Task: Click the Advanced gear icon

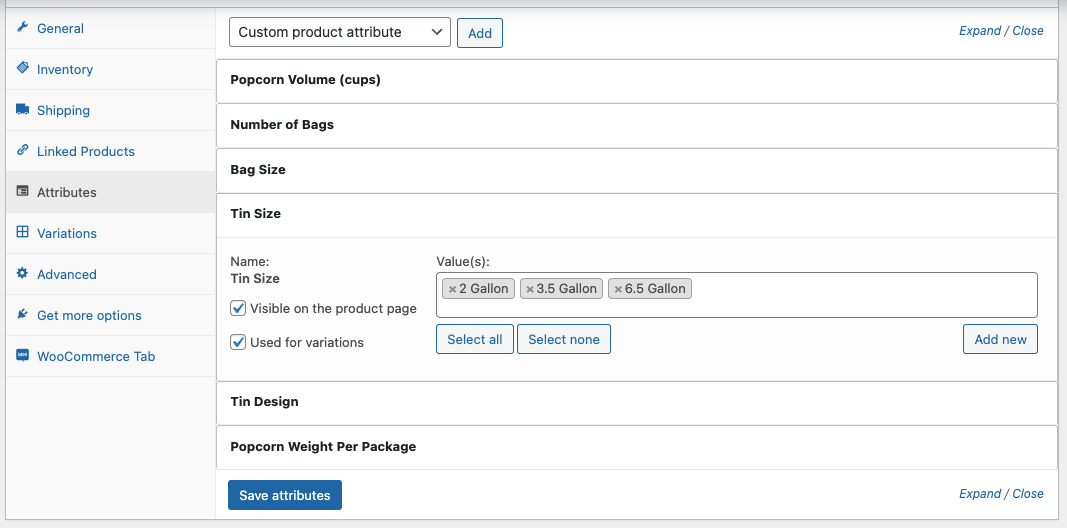Action: pos(22,274)
